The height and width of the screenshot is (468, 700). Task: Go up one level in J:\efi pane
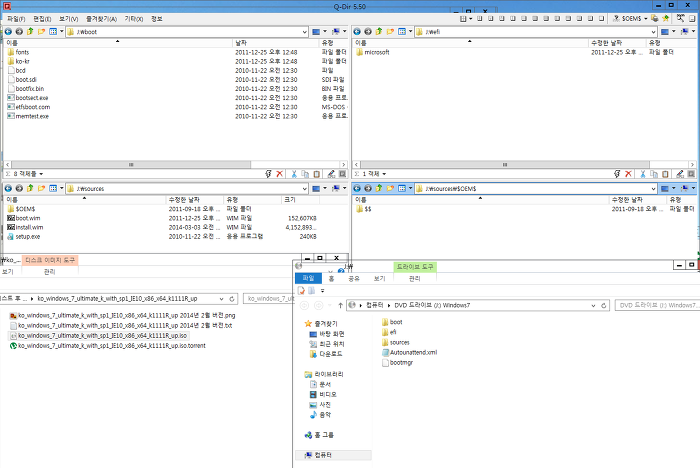coord(379,32)
